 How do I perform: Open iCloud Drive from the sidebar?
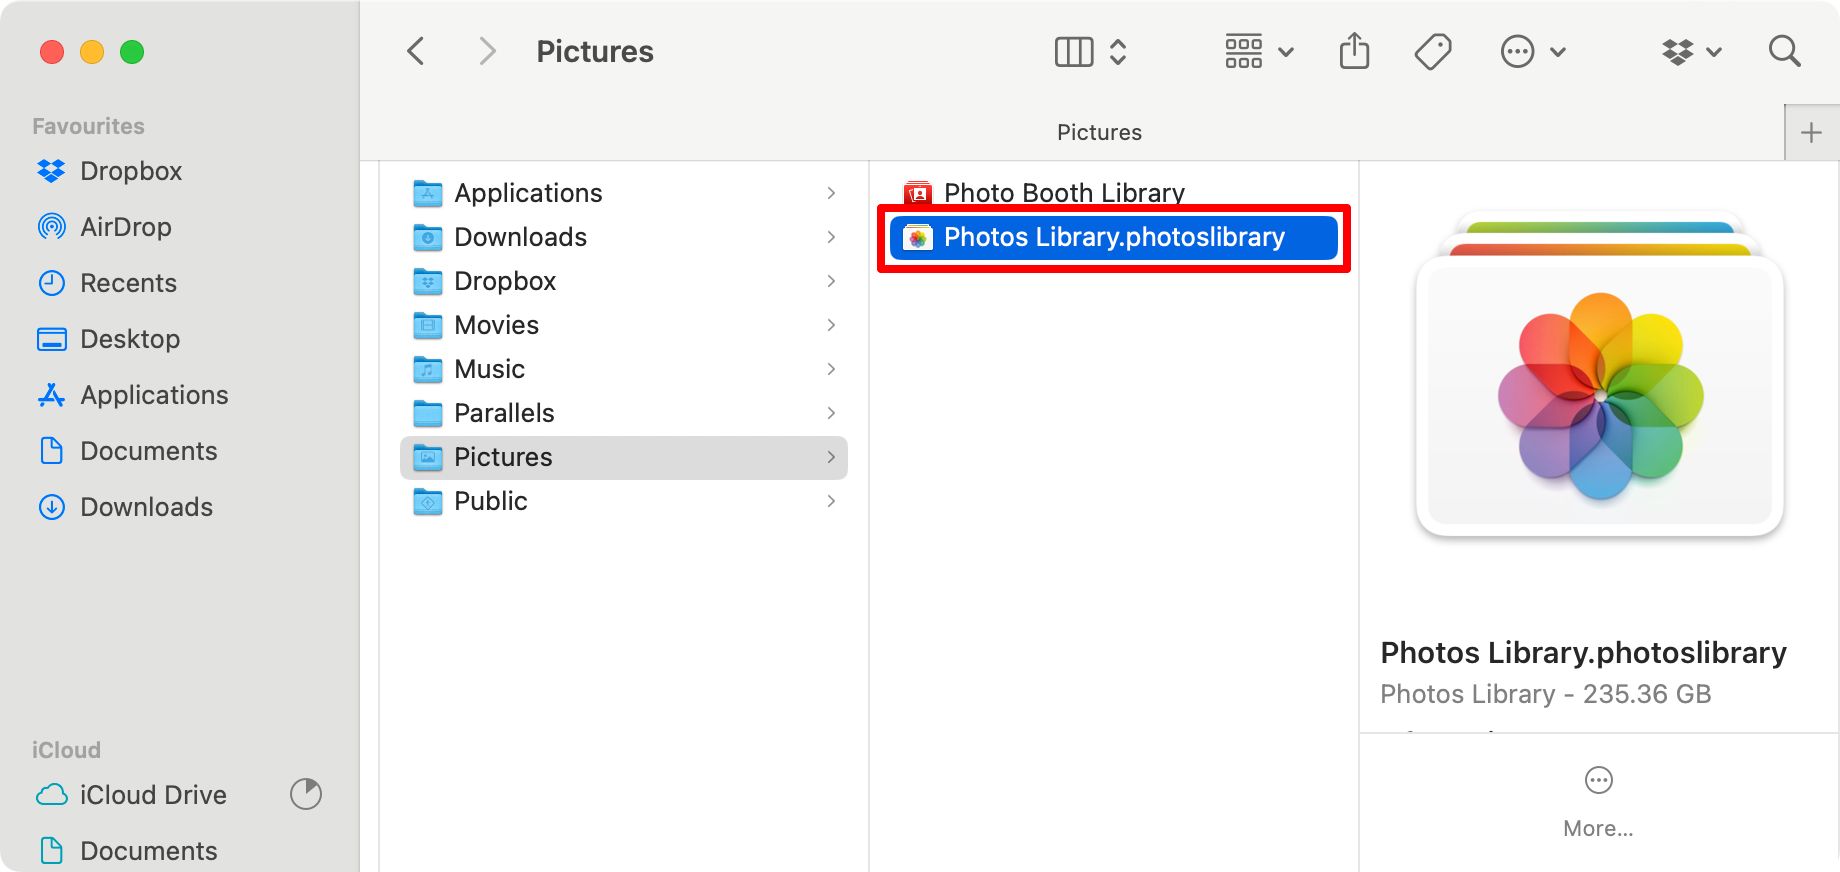[x=153, y=795]
